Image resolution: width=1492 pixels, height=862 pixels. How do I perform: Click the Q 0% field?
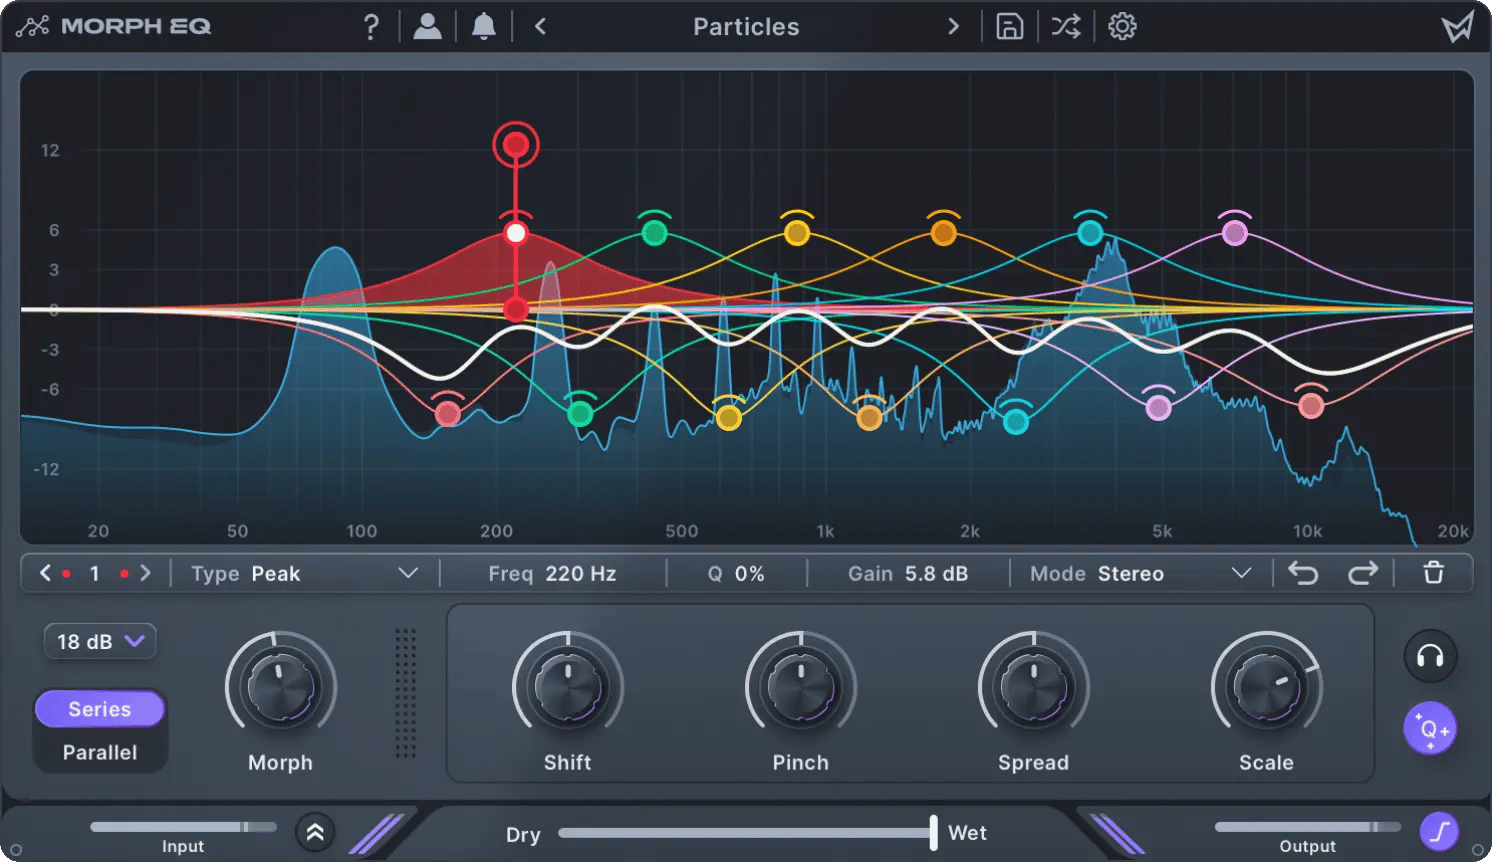tap(736, 573)
